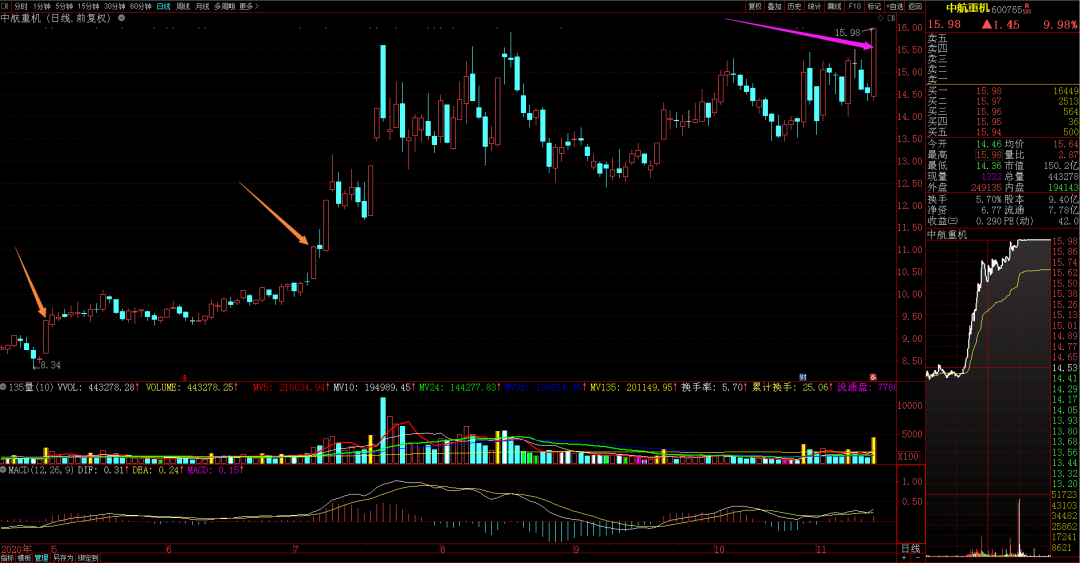1080x563 pixels.
Task: Click the change percent 9.98%
Action: tap(1061, 24)
